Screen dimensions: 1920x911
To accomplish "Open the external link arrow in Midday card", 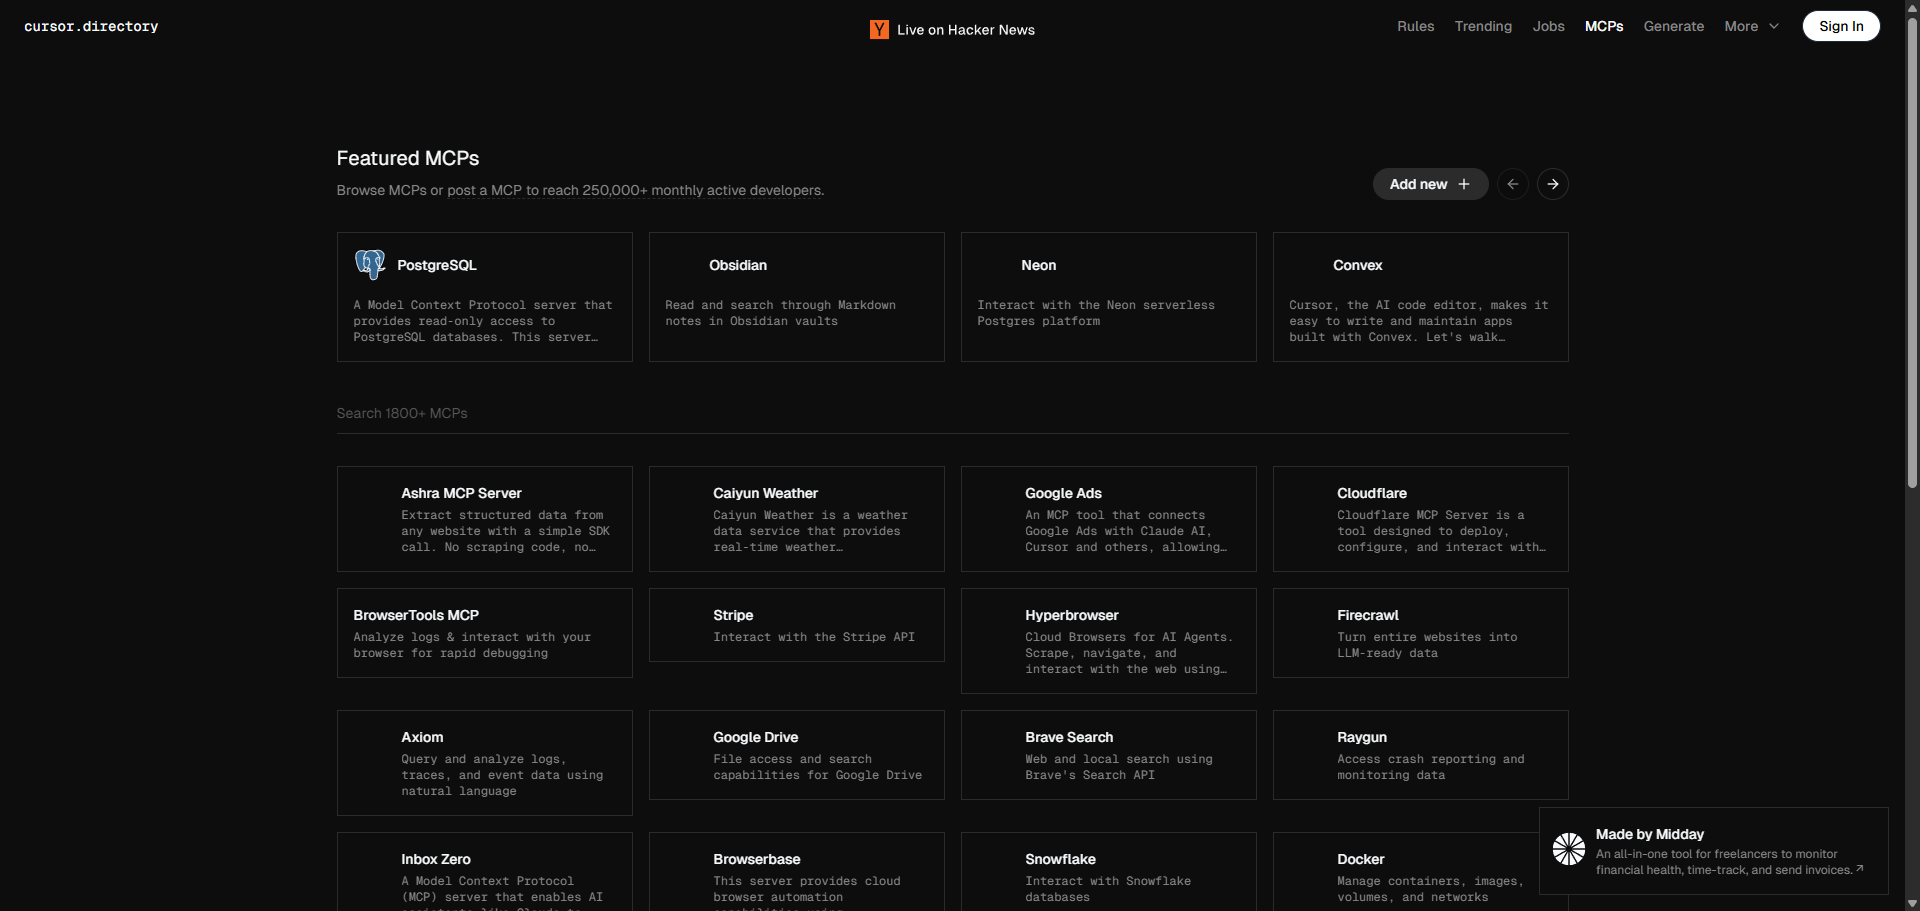I will click(x=1860, y=869).
